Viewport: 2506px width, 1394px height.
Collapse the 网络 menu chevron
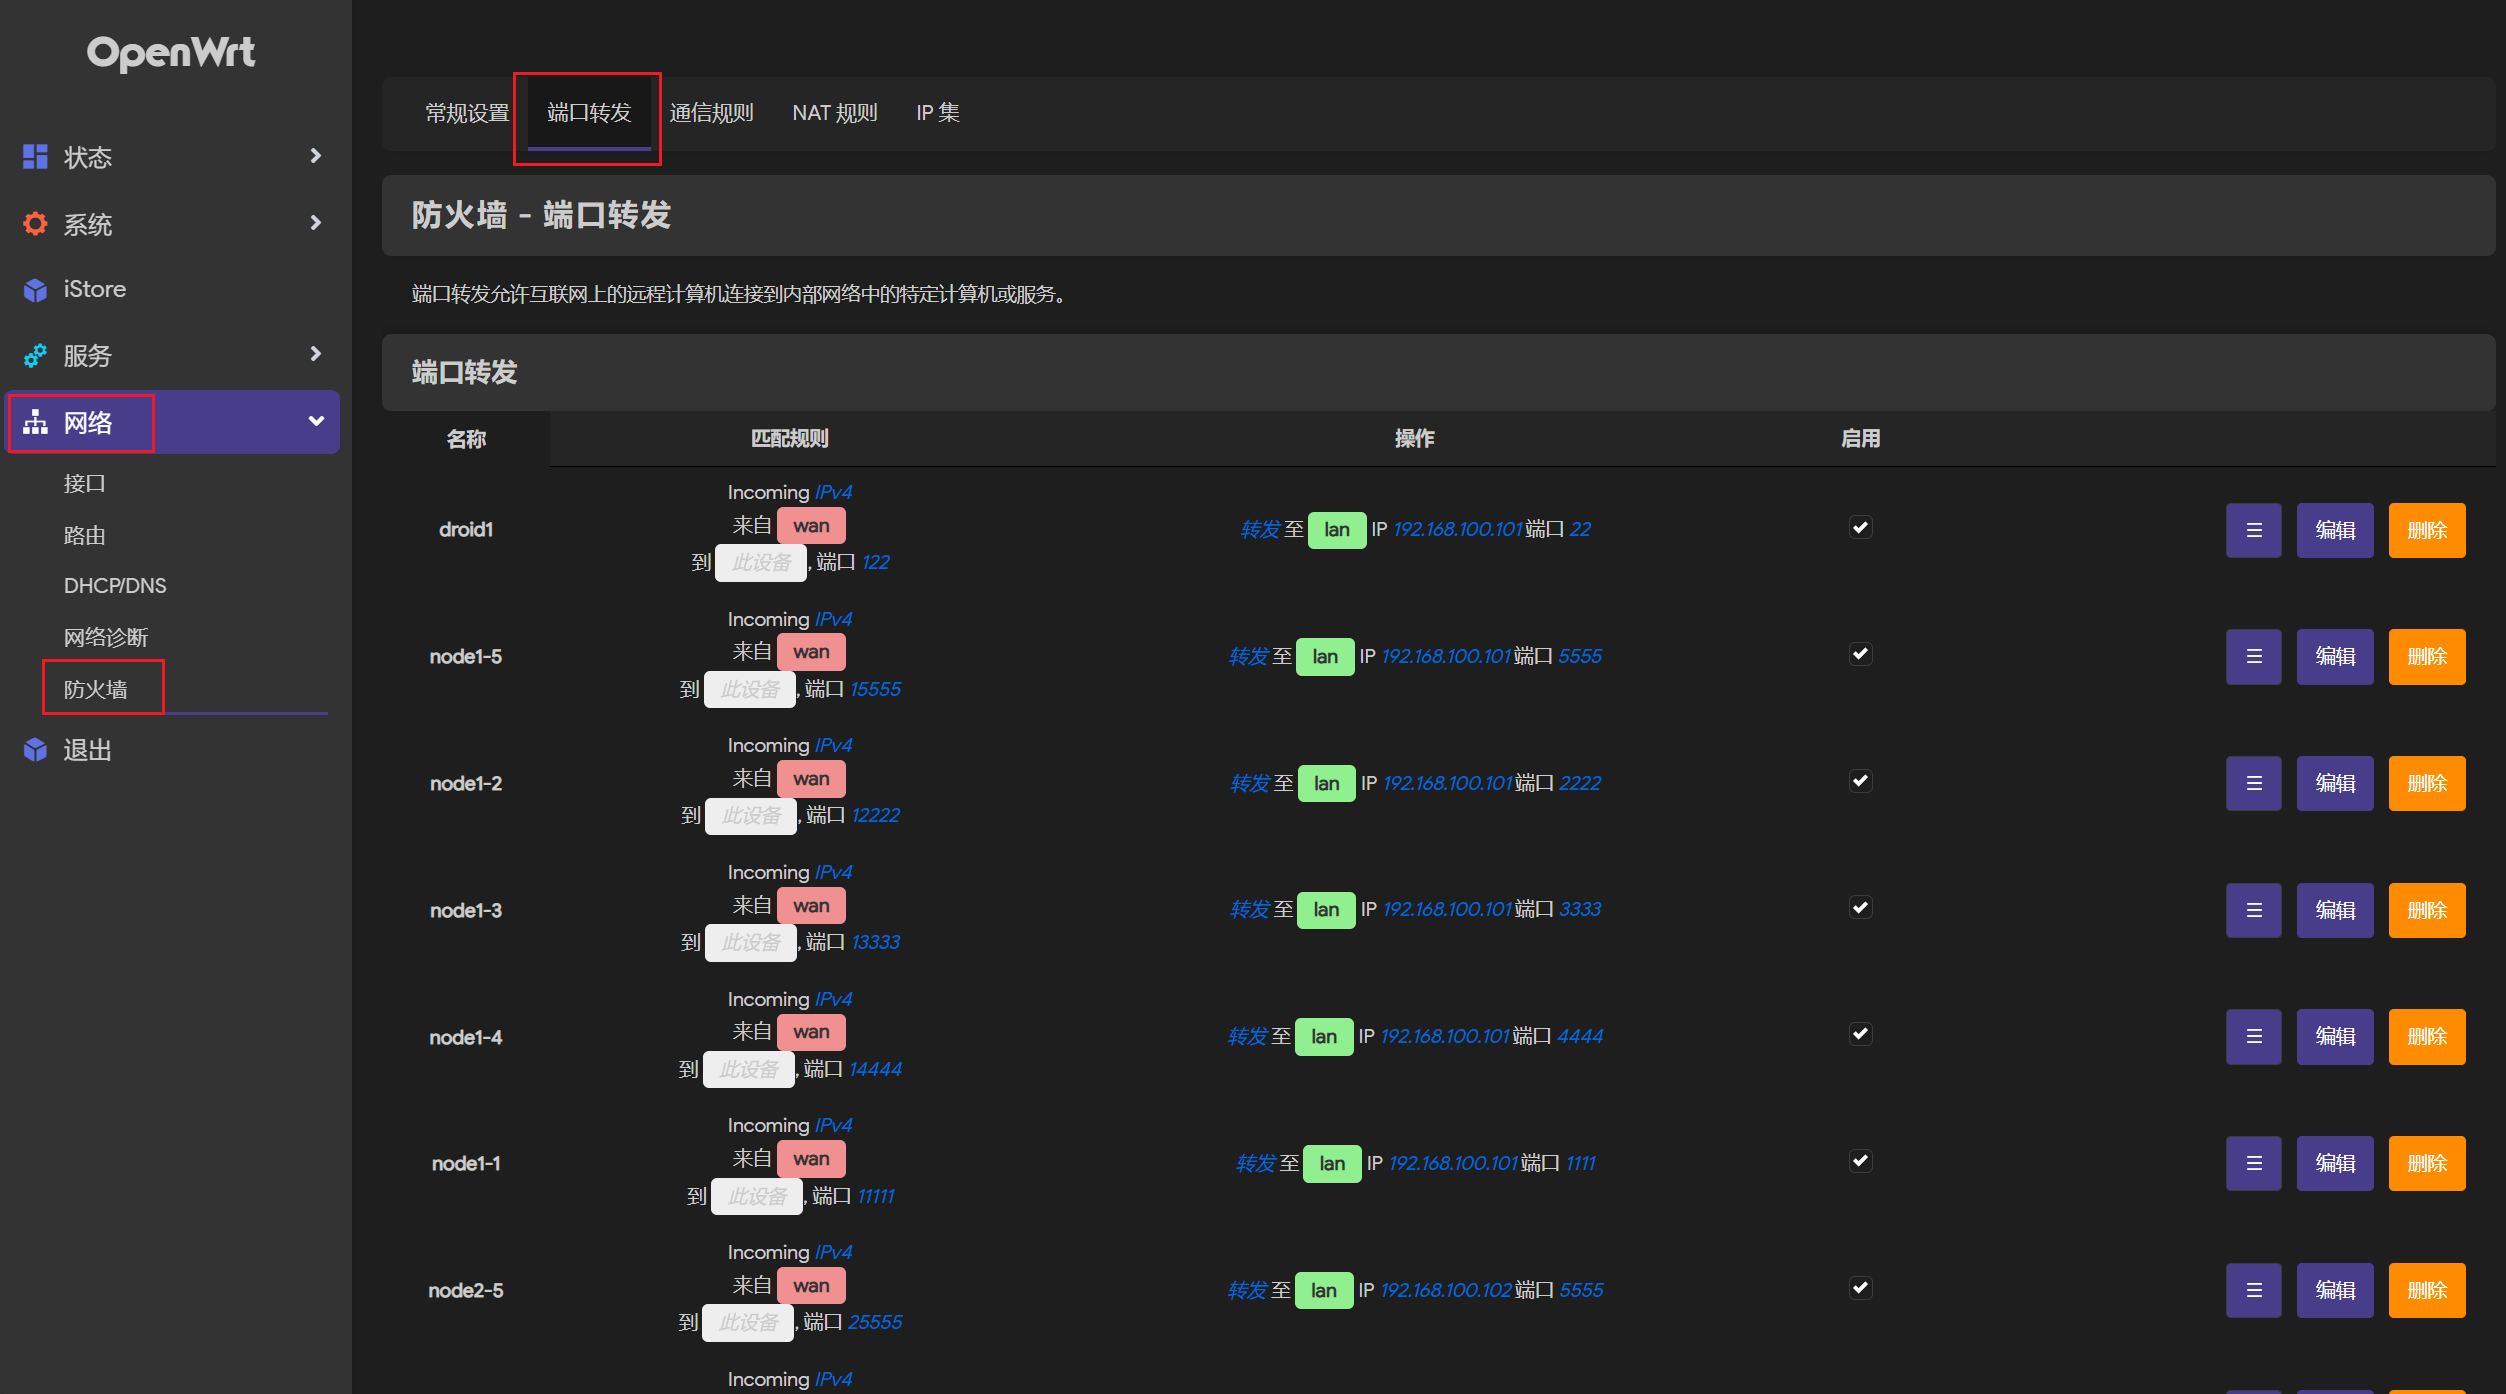point(316,421)
